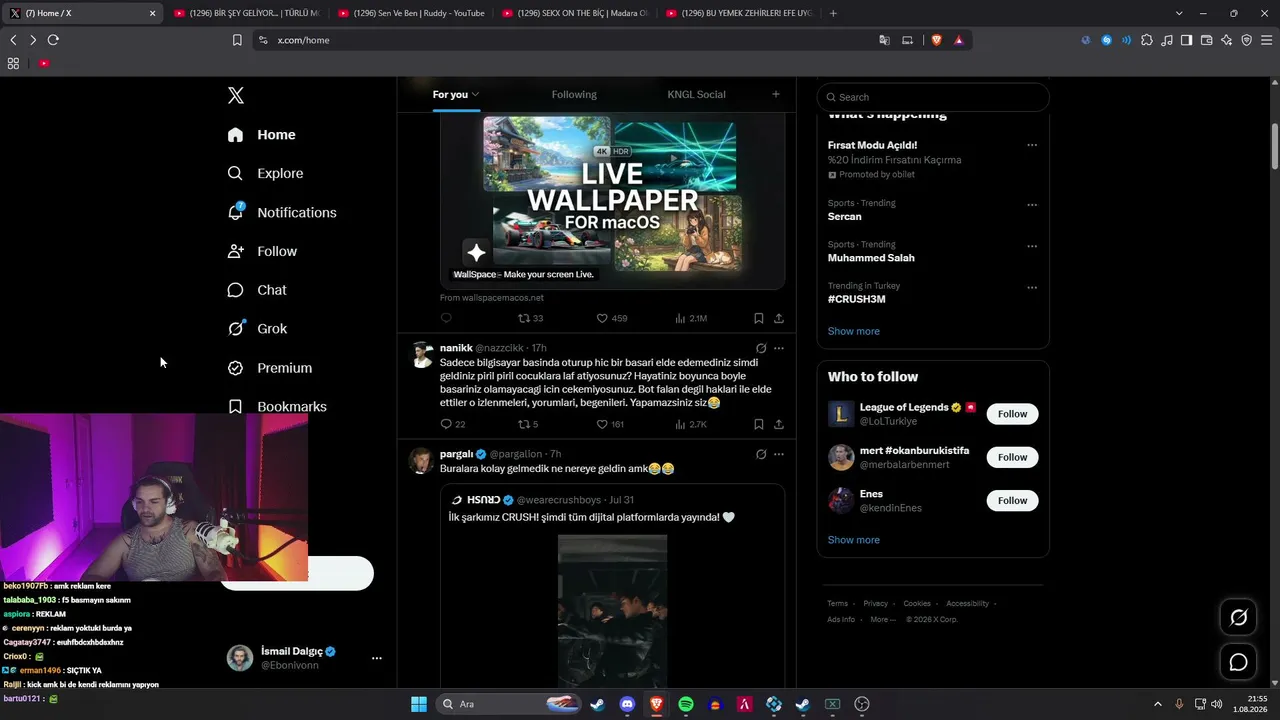
Task: Show hidden system tray icons
Action: [1158, 704]
